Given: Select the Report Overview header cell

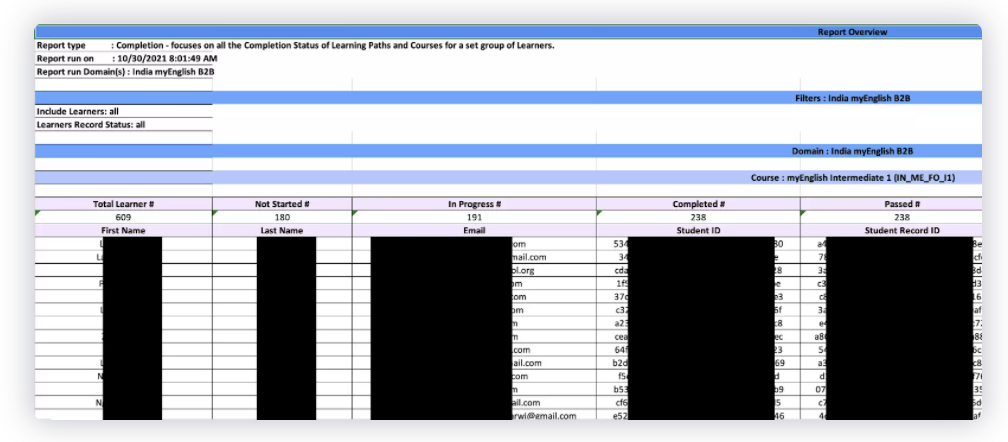Looking at the screenshot, I should tap(852, 32).
